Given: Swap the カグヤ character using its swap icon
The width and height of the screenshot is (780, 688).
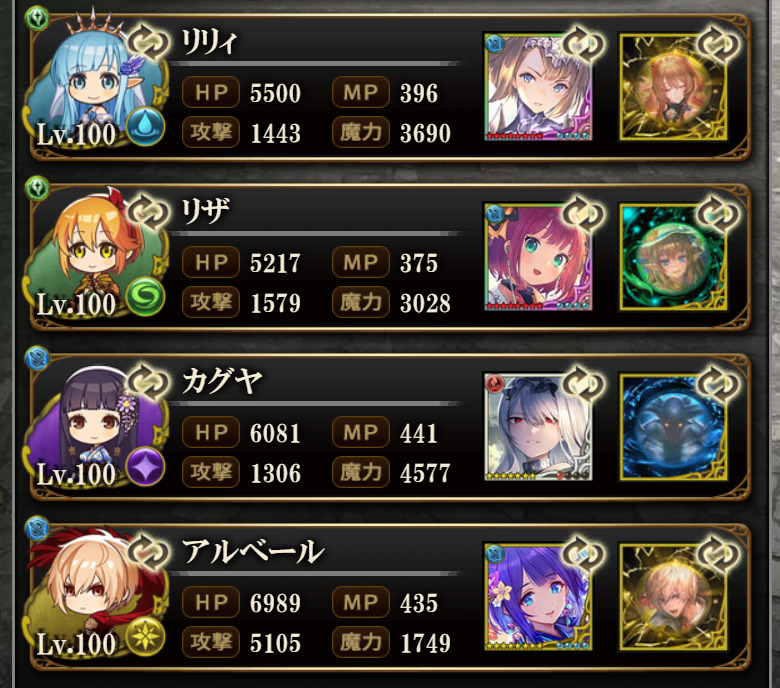Looking at the screenshot, I should point(148,383).
